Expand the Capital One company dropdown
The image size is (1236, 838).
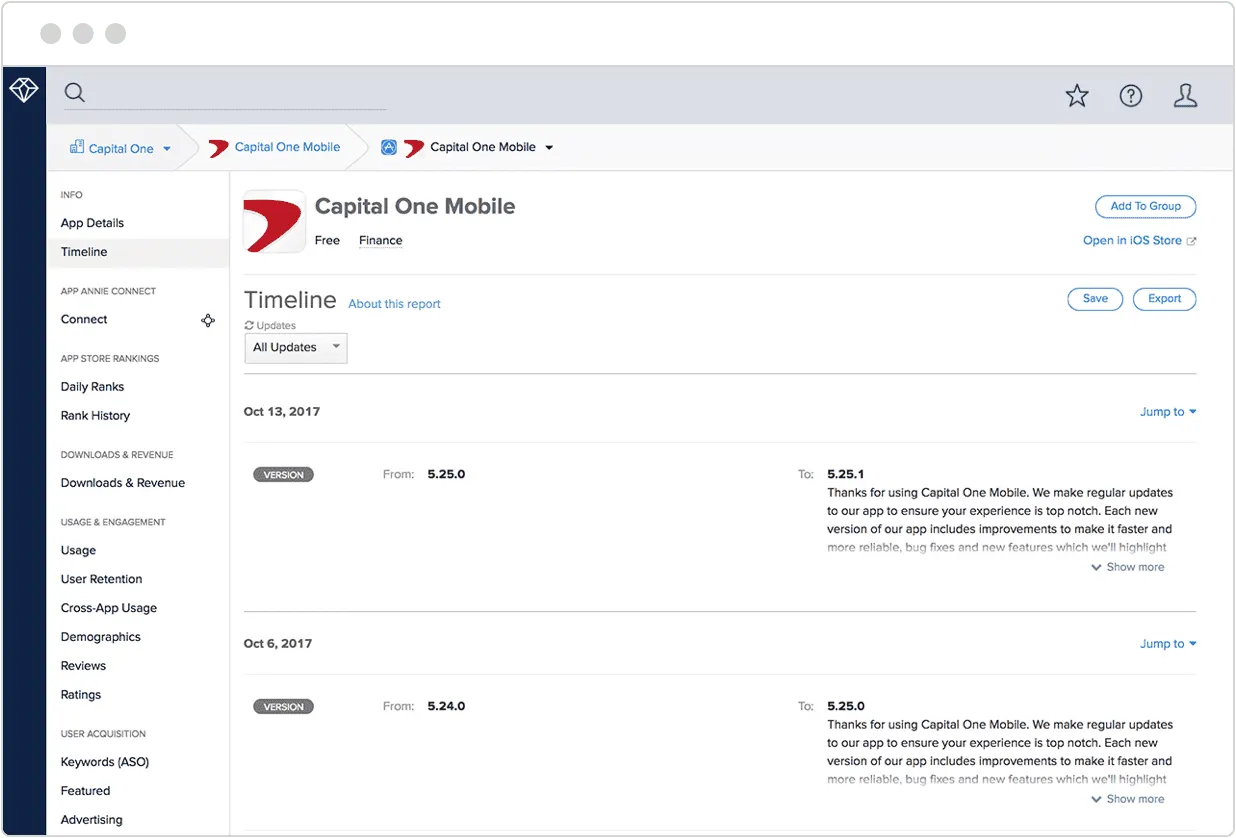167,149
